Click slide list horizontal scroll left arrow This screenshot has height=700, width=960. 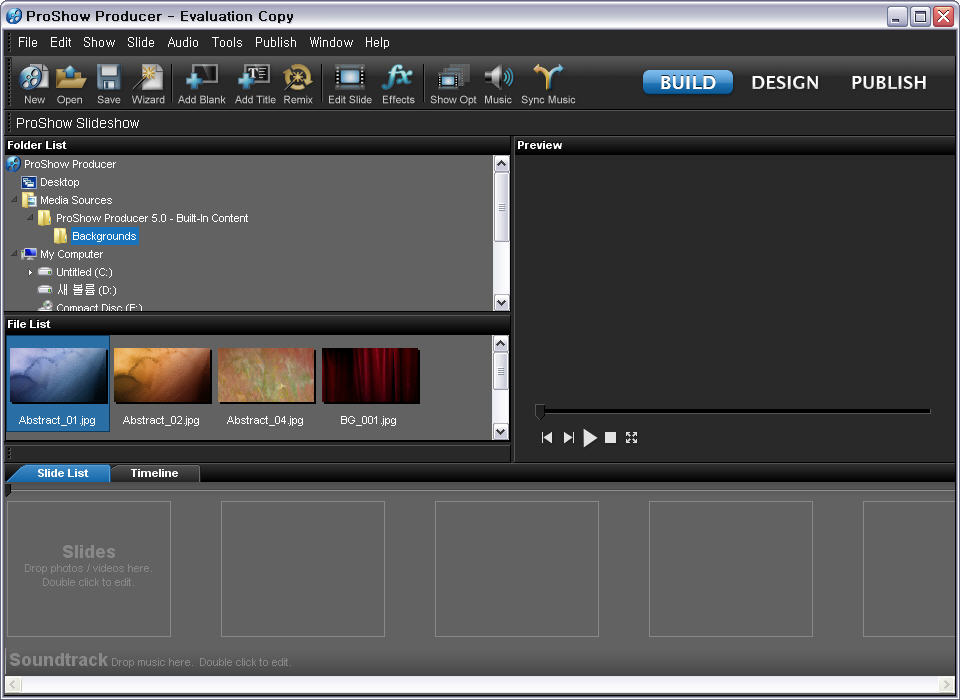pyautogui.click(x=13, y=684)
